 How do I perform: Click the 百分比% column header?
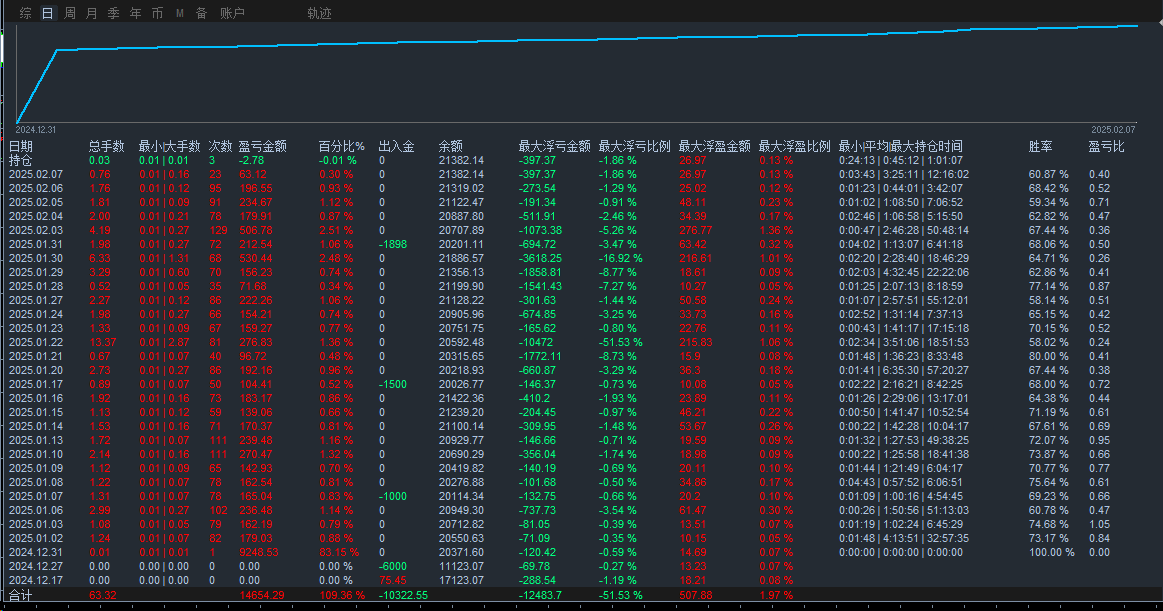[x=341, y=146]
